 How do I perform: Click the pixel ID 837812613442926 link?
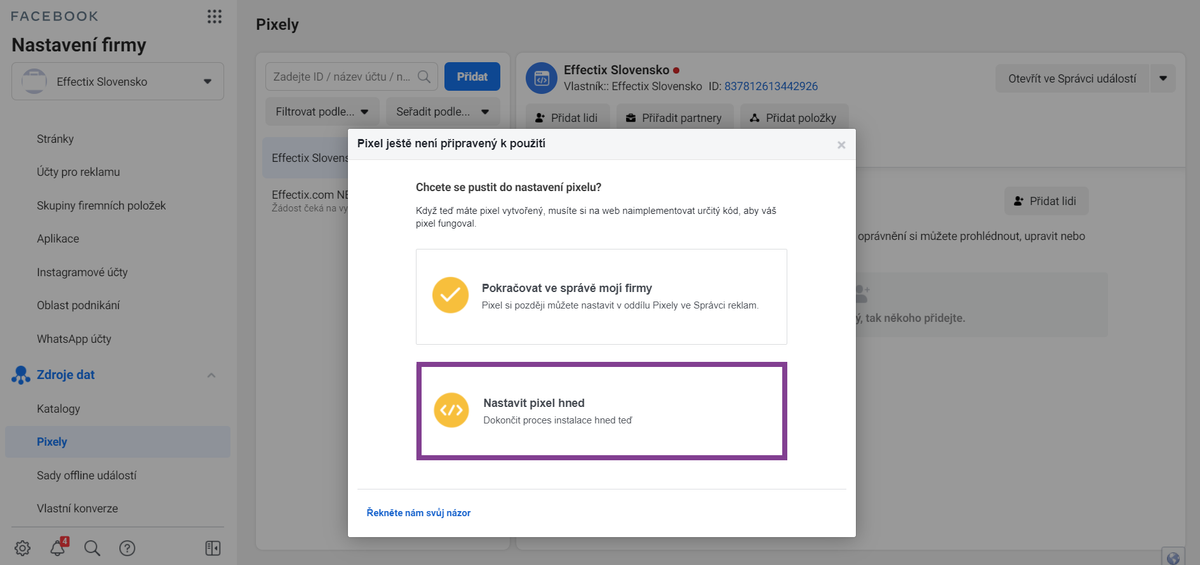pos(771,86)
